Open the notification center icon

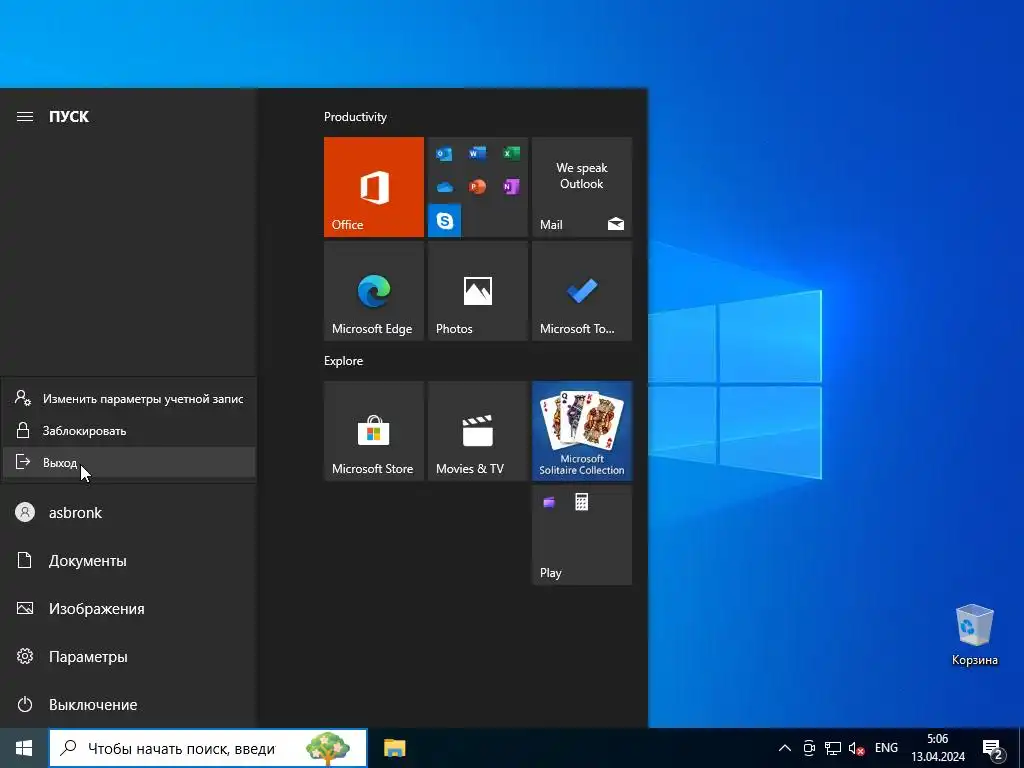tap(993, 750)
